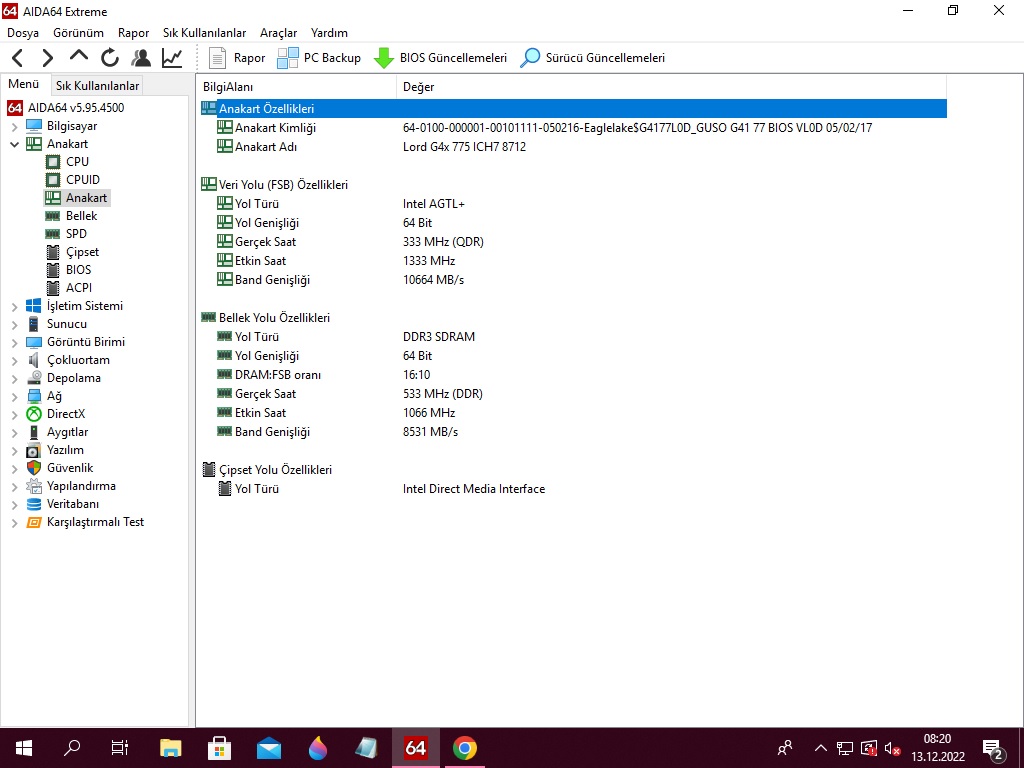Viewport: 1024px width, 768px height.
Task: Open the Windows Start menu
Action: (x=24, y=748)
